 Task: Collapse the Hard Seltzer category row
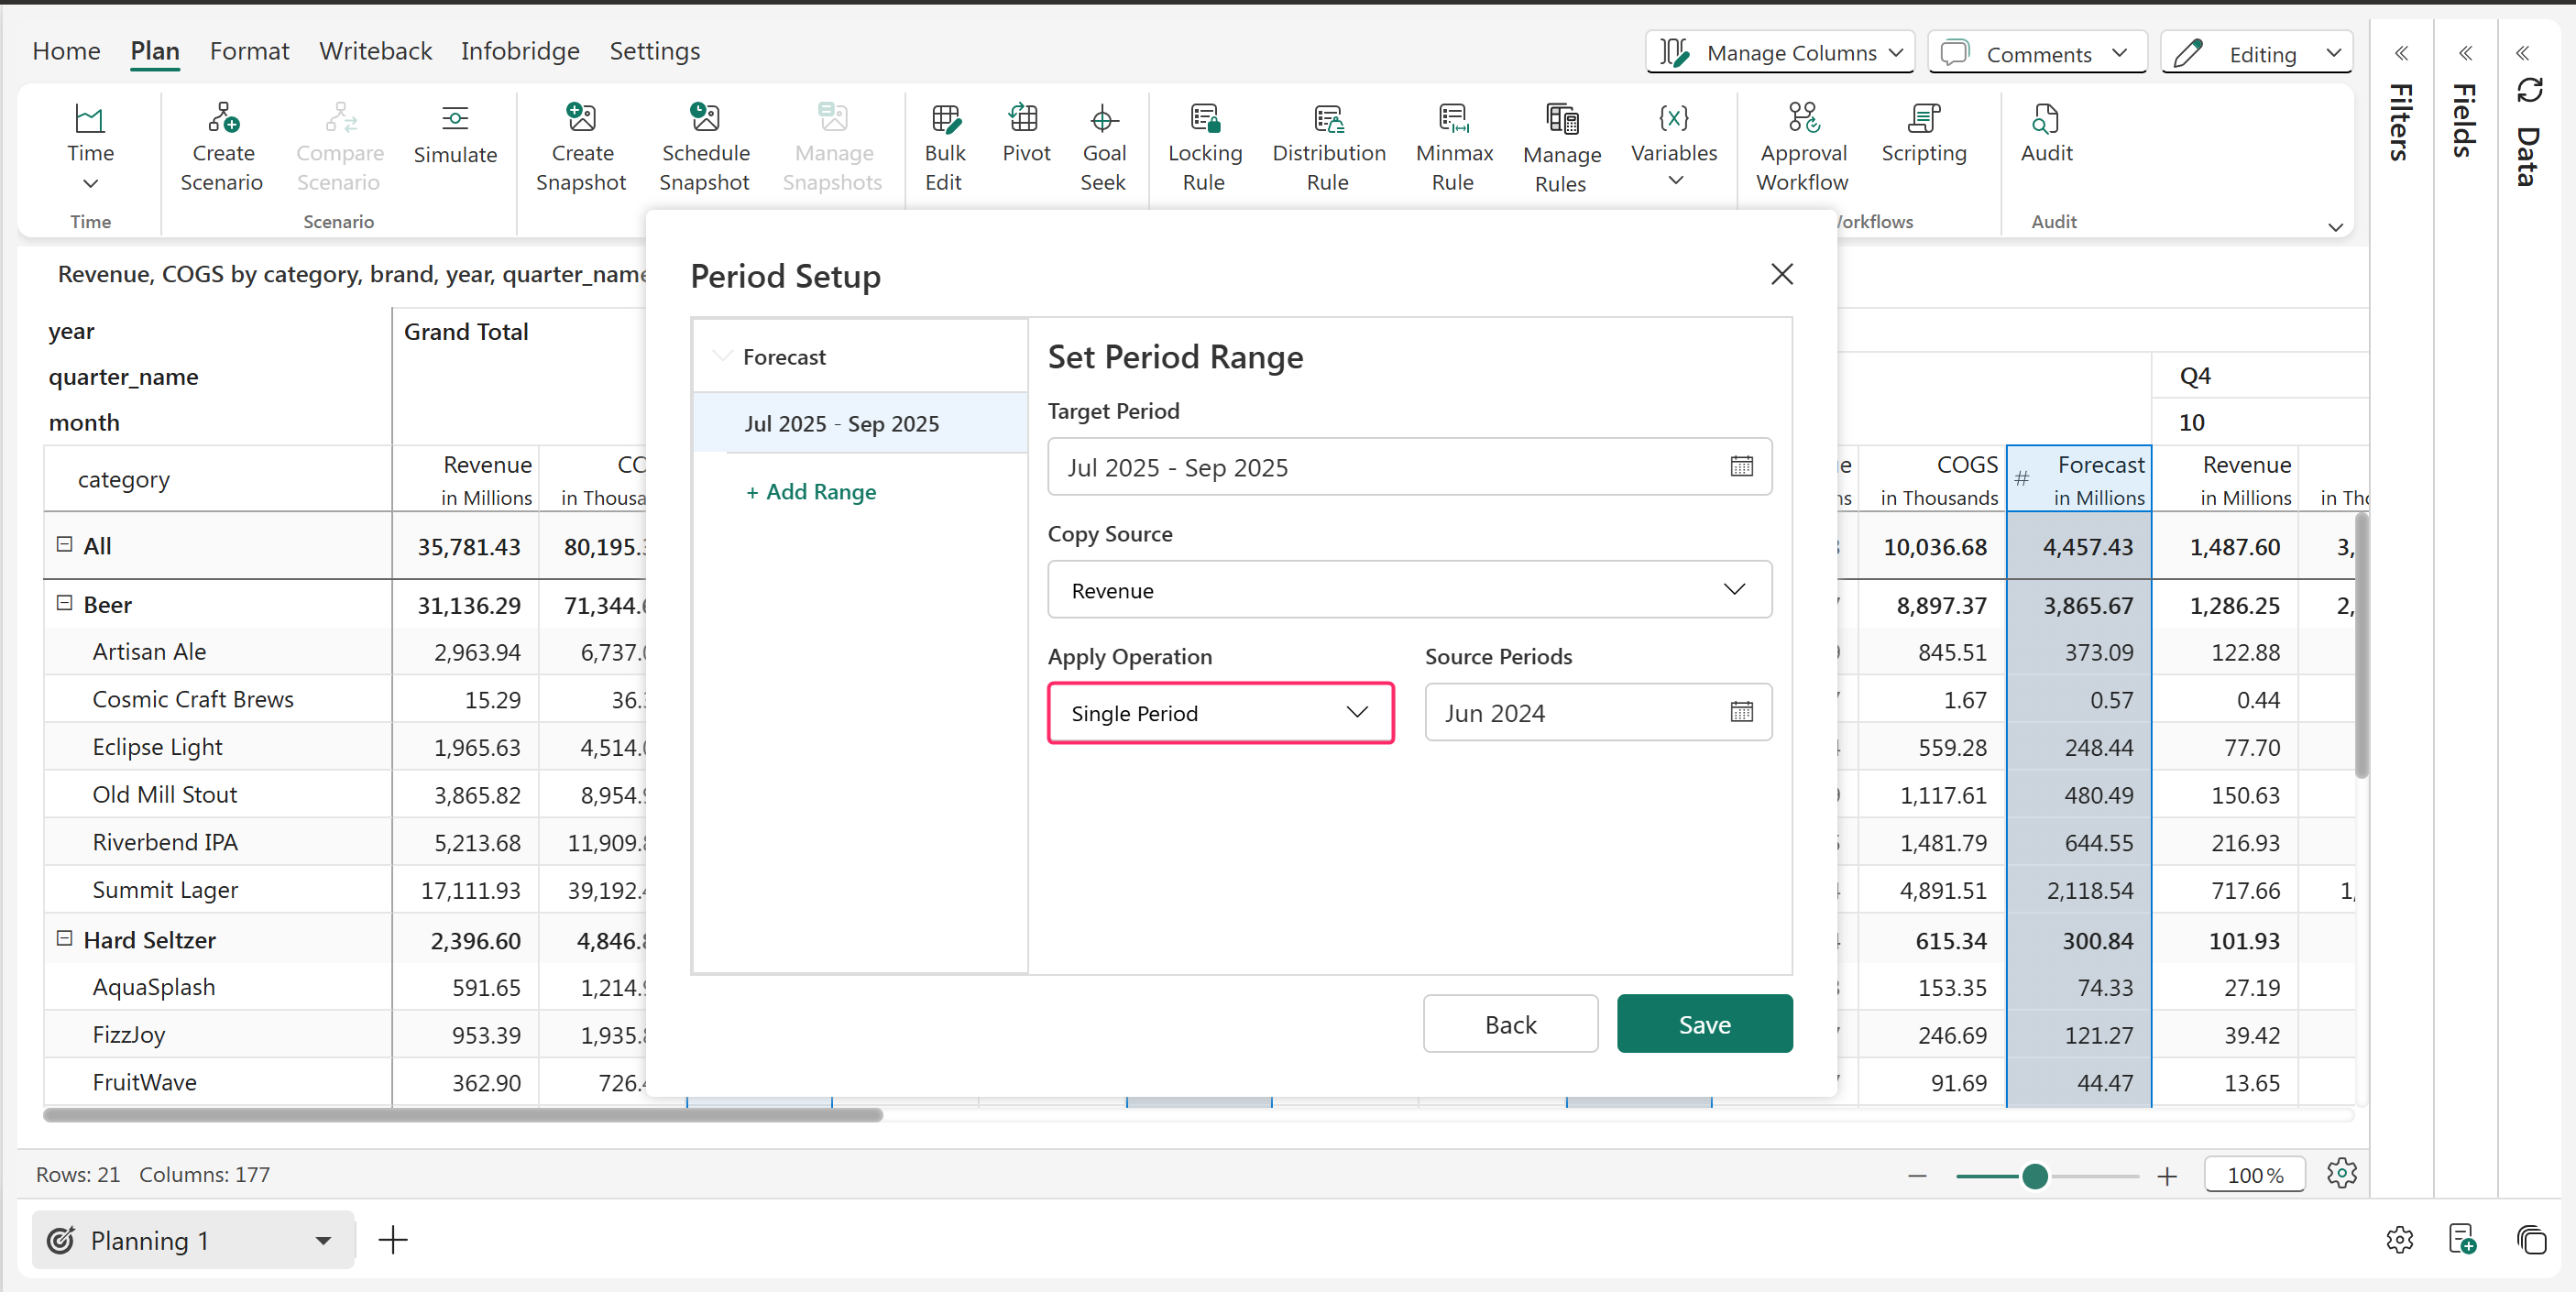[65, 938]
